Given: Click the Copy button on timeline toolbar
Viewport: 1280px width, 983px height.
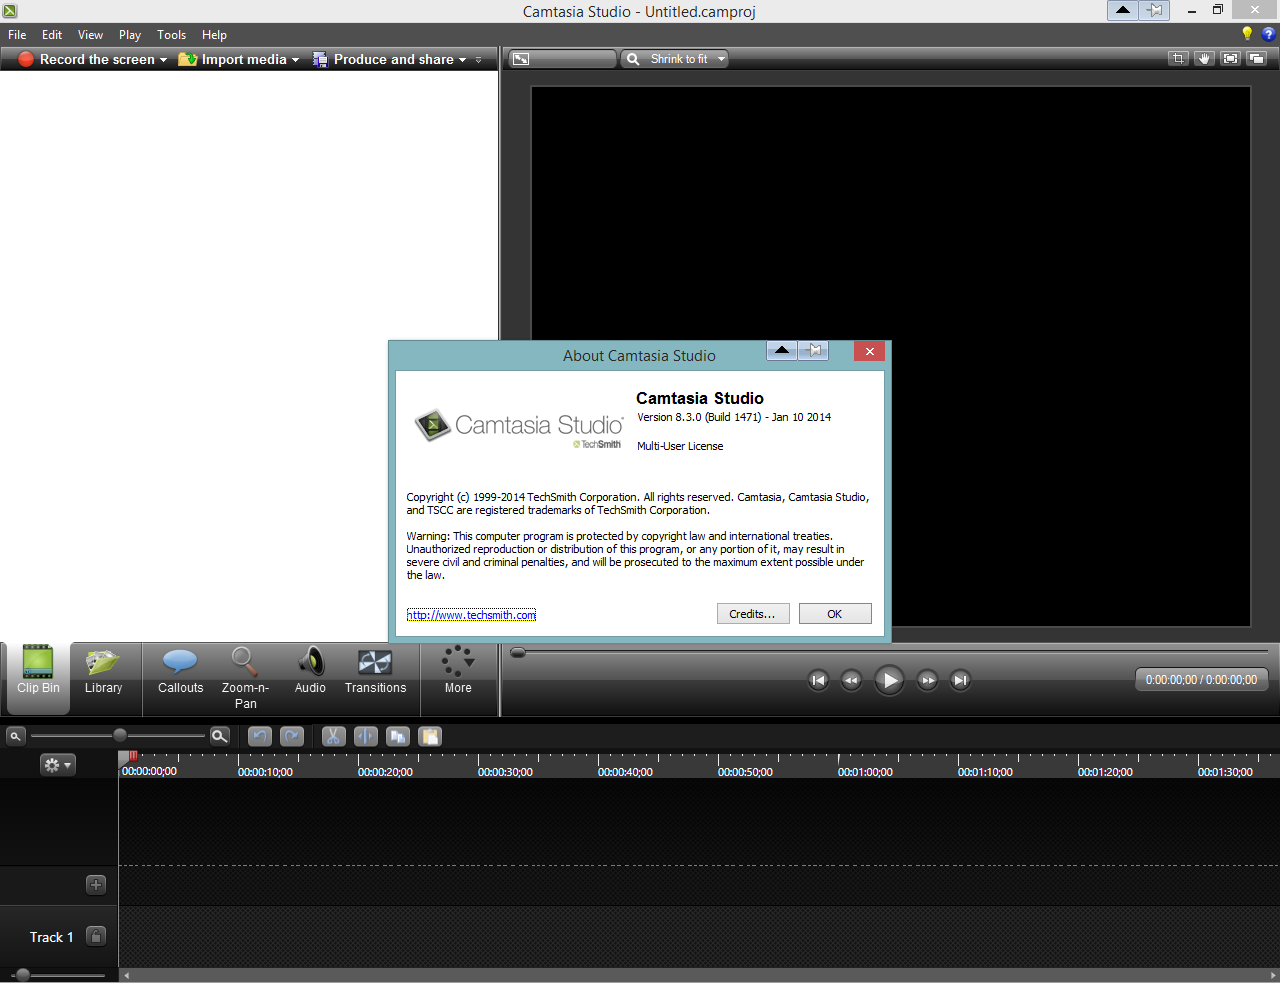Looking at the screenshot, I should 398,736.
